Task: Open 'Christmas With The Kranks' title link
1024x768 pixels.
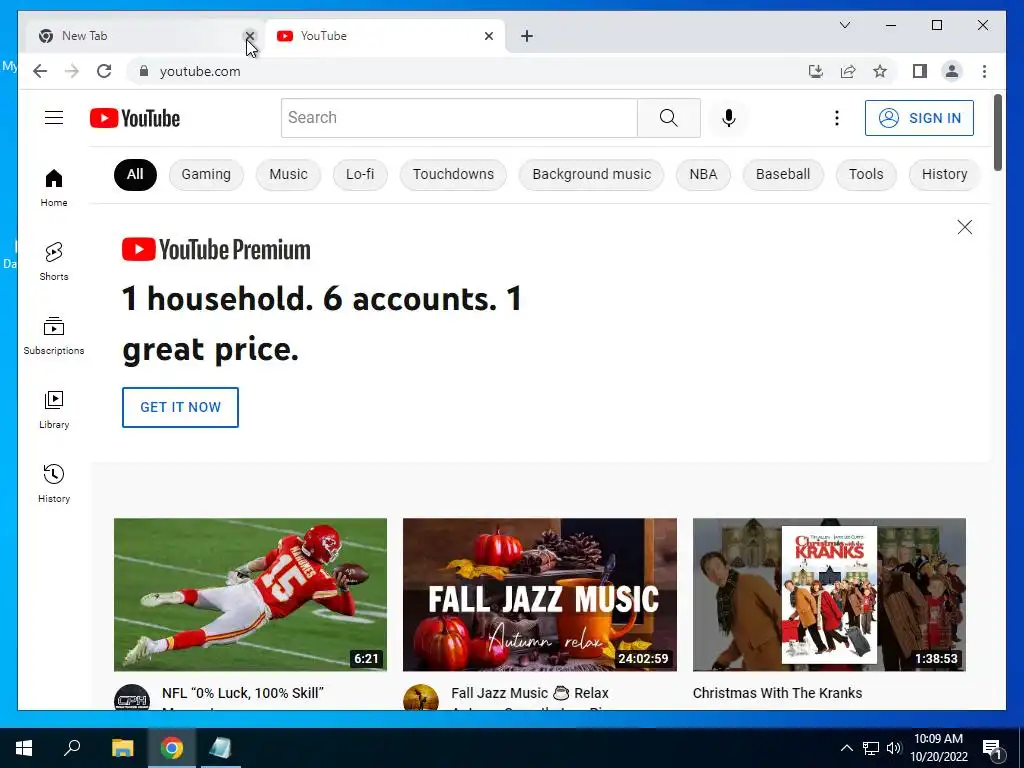Action: click(777, 693)
